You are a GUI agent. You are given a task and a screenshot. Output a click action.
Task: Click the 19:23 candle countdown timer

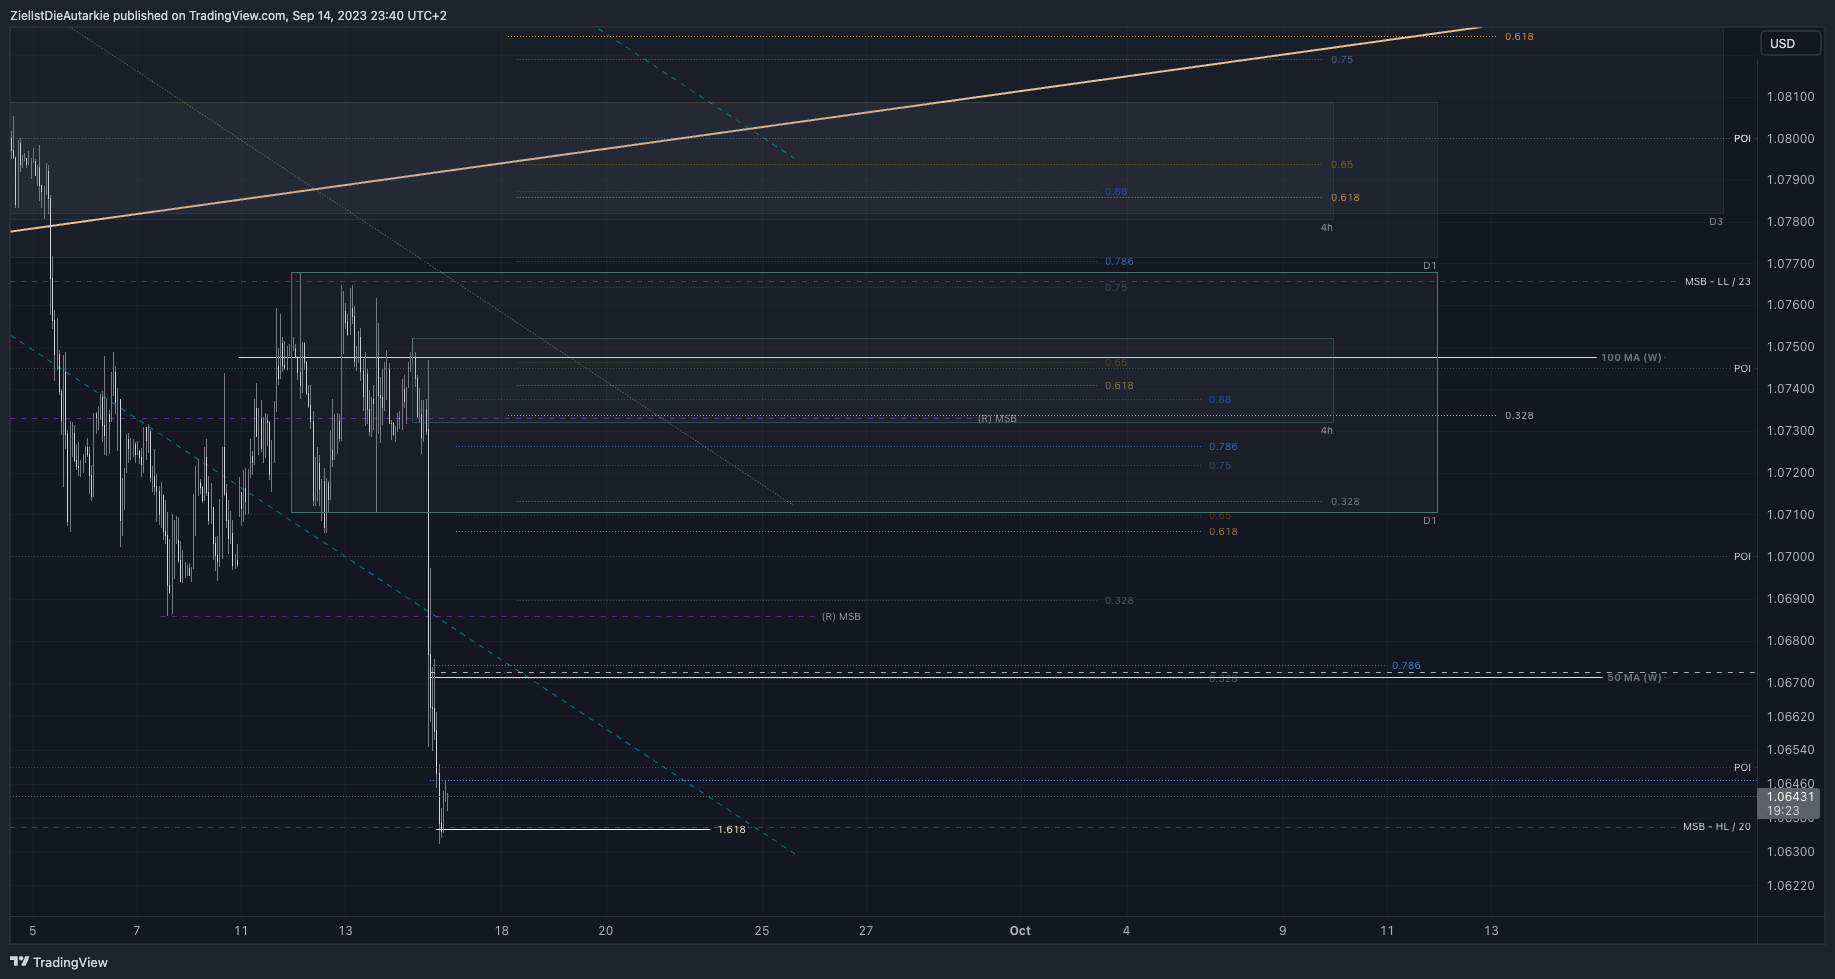tap(1782, 811)
